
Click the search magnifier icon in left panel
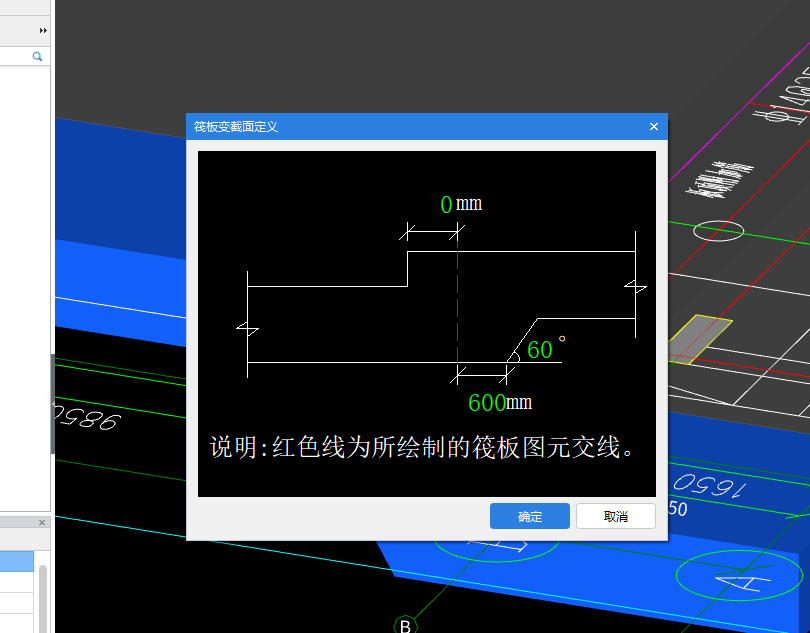37,56
